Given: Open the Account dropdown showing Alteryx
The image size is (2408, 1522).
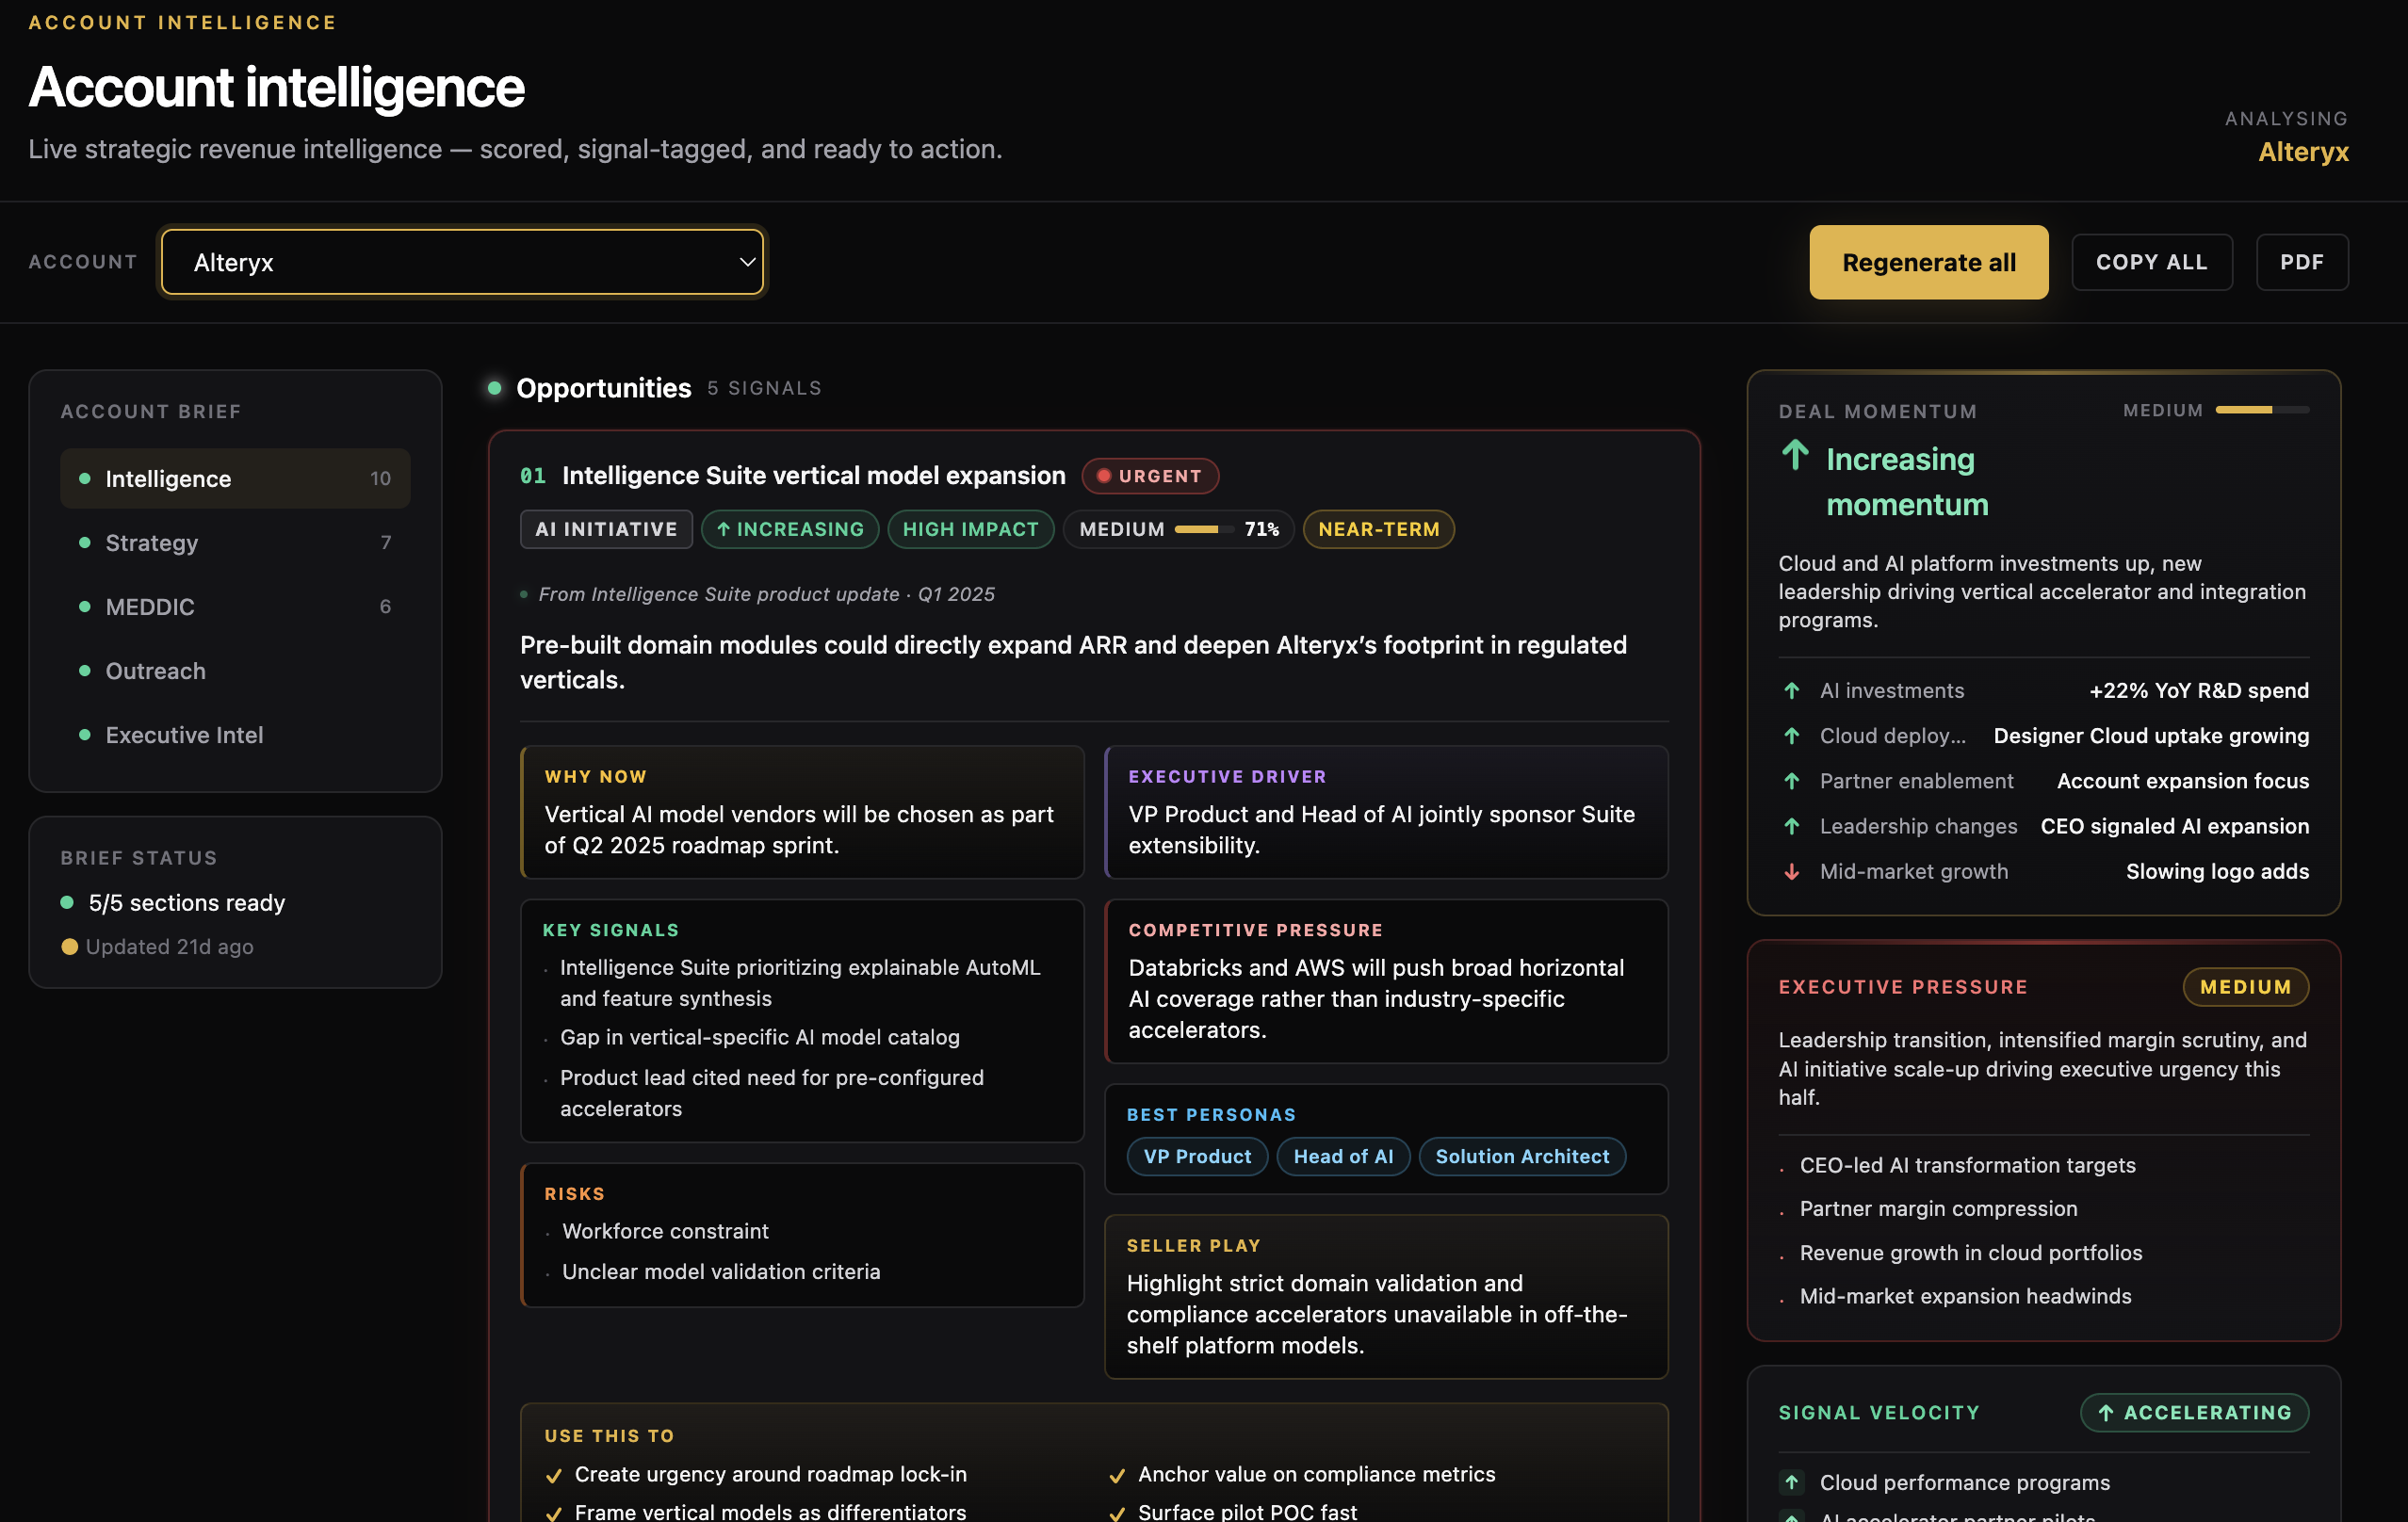Looking at the screenshot, I should click(462, 262).
